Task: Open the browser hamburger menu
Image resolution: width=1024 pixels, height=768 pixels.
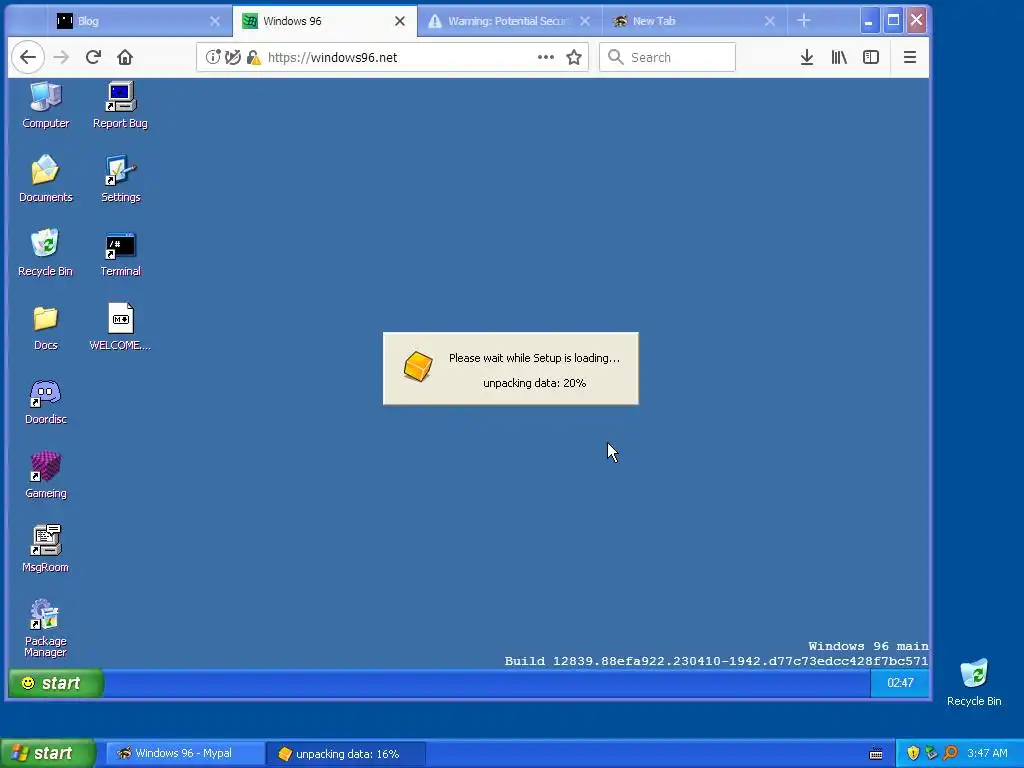Action: 910,57
